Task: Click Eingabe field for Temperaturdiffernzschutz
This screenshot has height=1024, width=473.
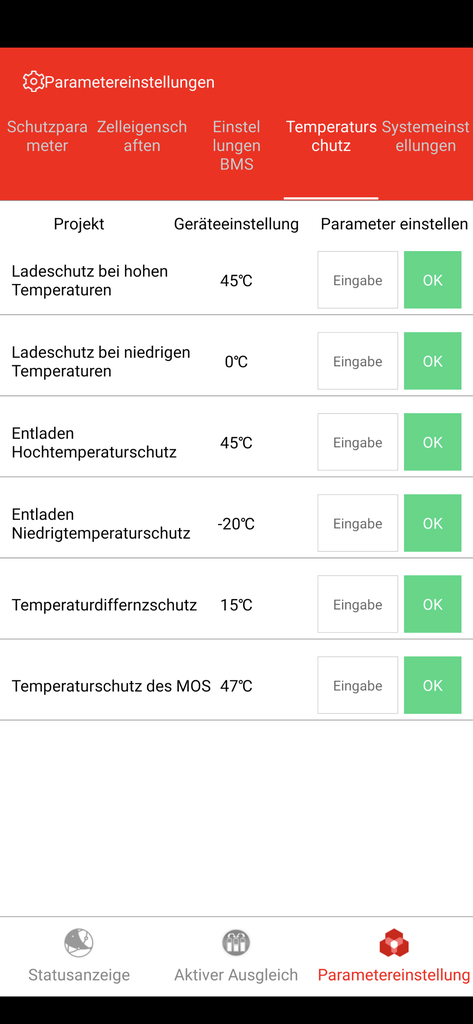Action: [x=357, y=604]
